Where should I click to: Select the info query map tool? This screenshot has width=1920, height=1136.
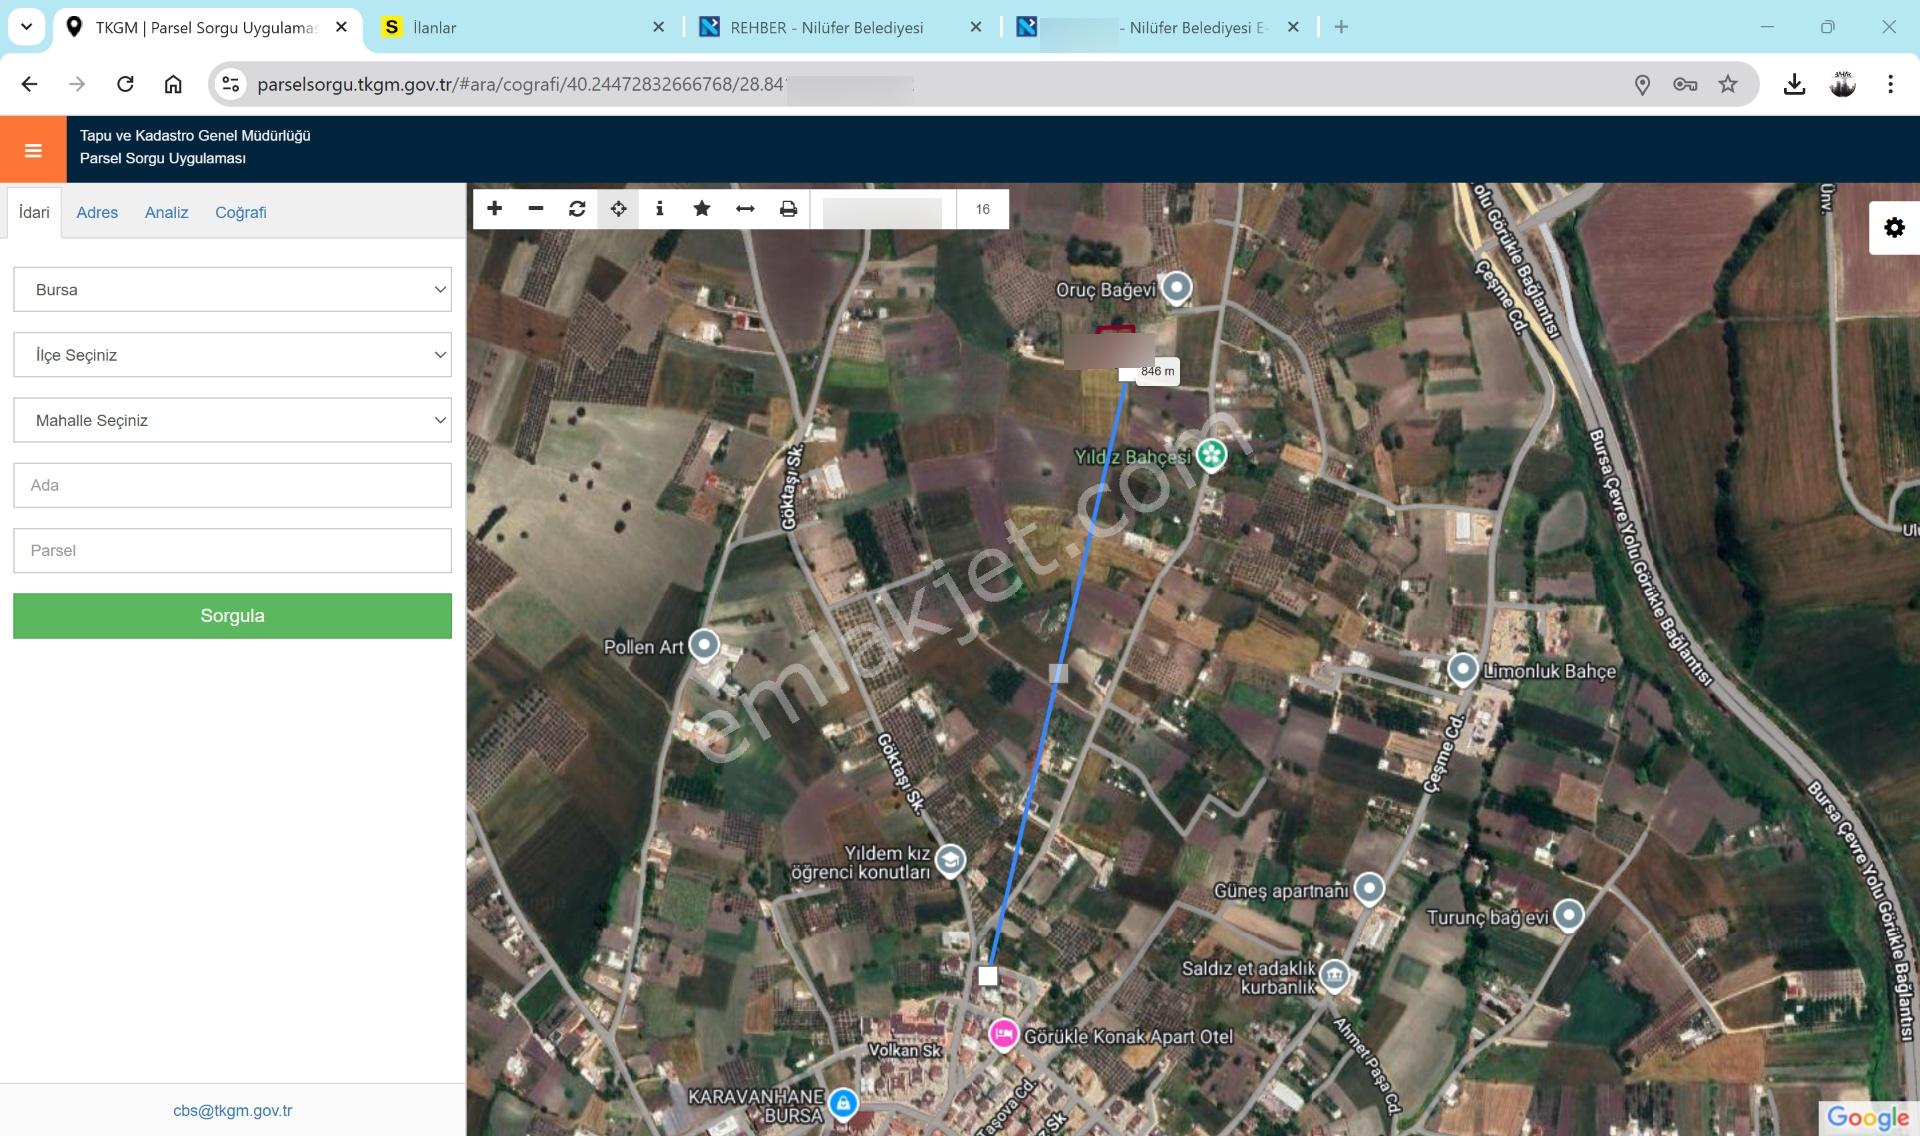(660, 208)
